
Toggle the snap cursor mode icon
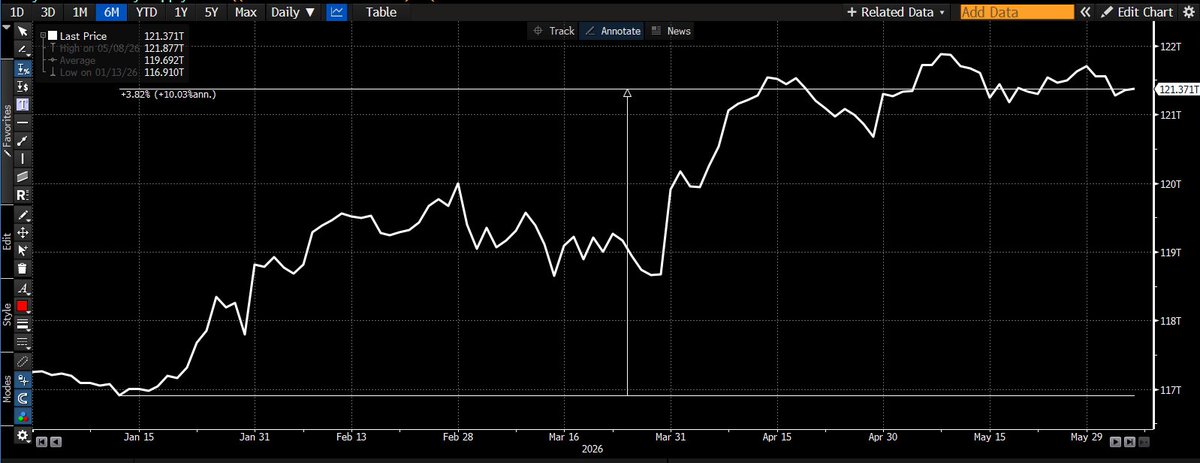(x=24, y=380)
